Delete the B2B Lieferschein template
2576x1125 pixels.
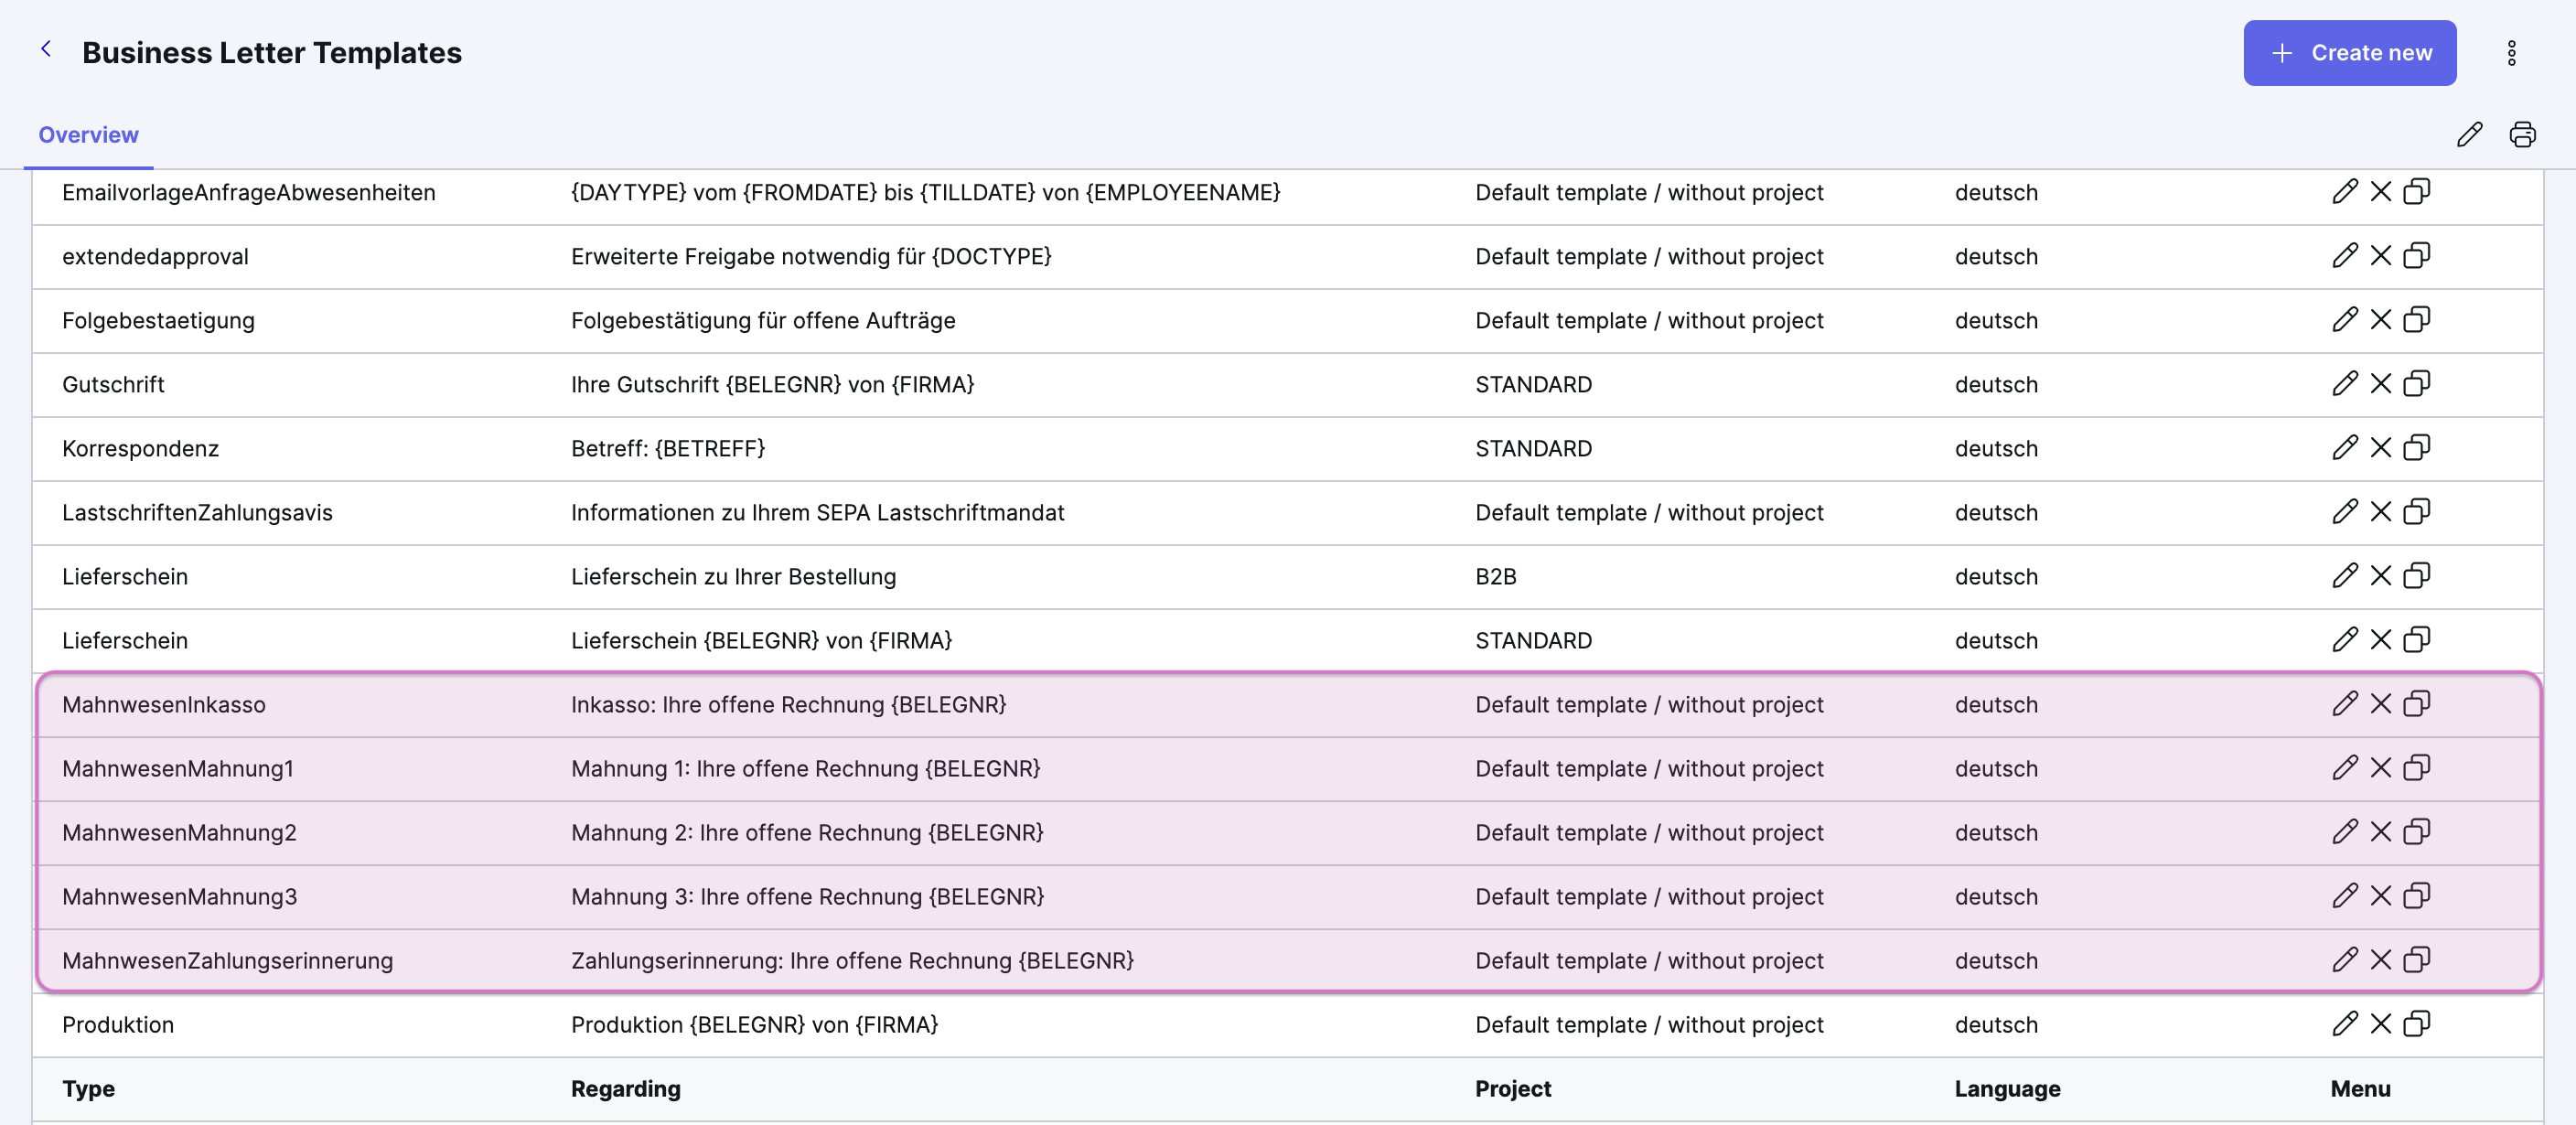pos(2381,576)
